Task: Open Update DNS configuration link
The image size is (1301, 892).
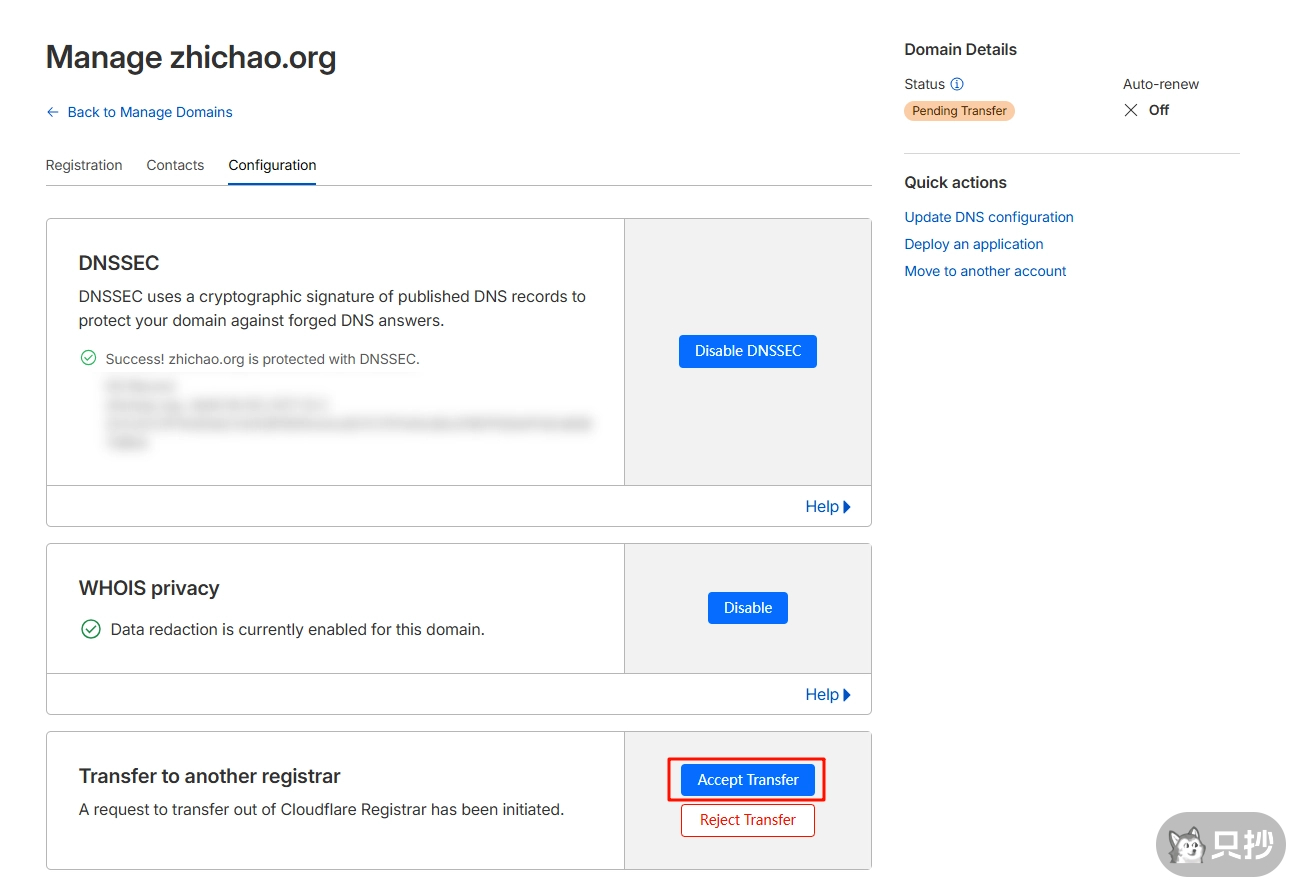Action: click(988, 217)
